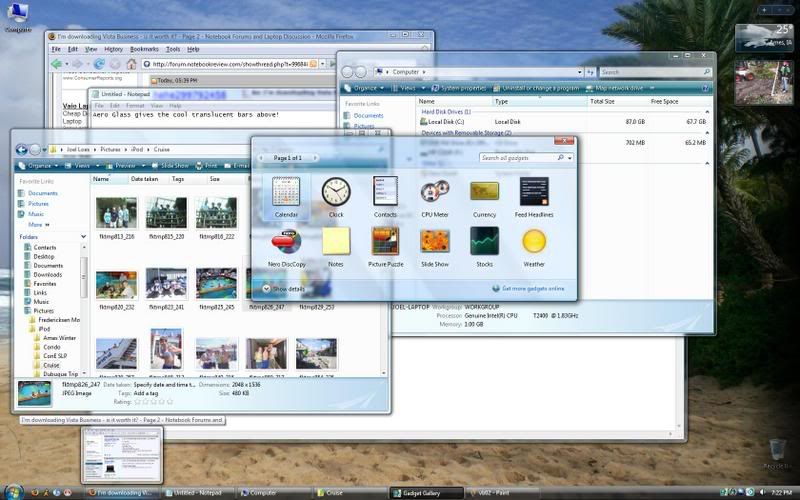Click Add a tag in details pane

tap(146, 393)
